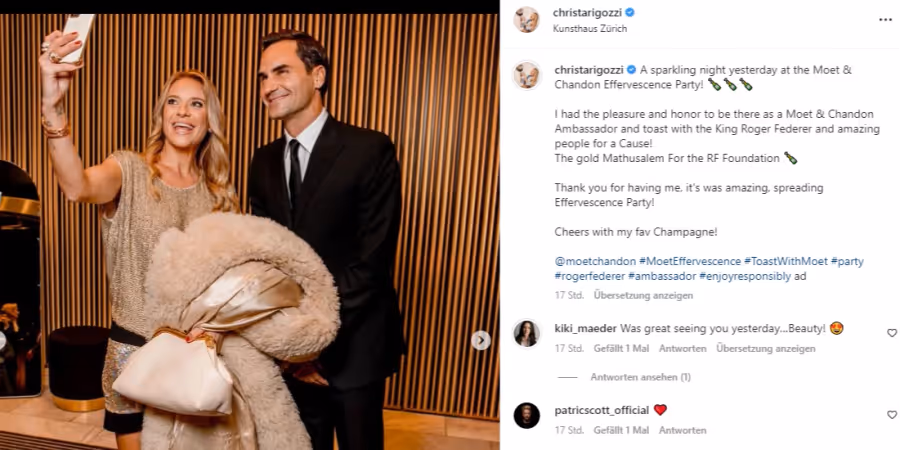Expand 'Antworten ansehen (1)' replies
Screen dimensions: 900x450
pyautogui.click(x=641, y=377)
